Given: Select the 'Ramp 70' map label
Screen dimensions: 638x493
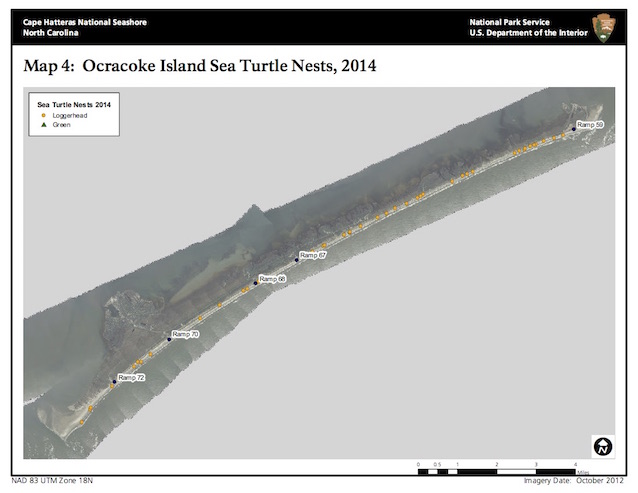Looking at the screenshot, I should 185,334.
